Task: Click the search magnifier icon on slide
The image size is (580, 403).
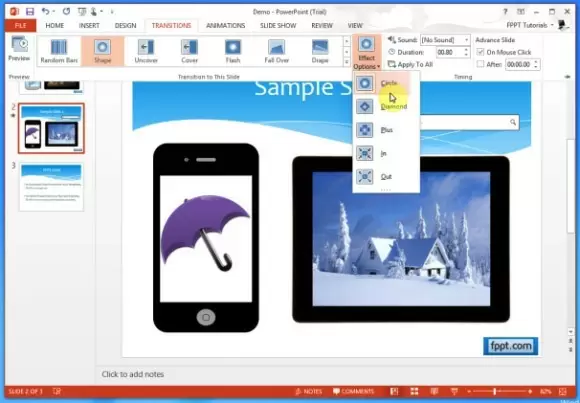Action: [x=513, y=122]
